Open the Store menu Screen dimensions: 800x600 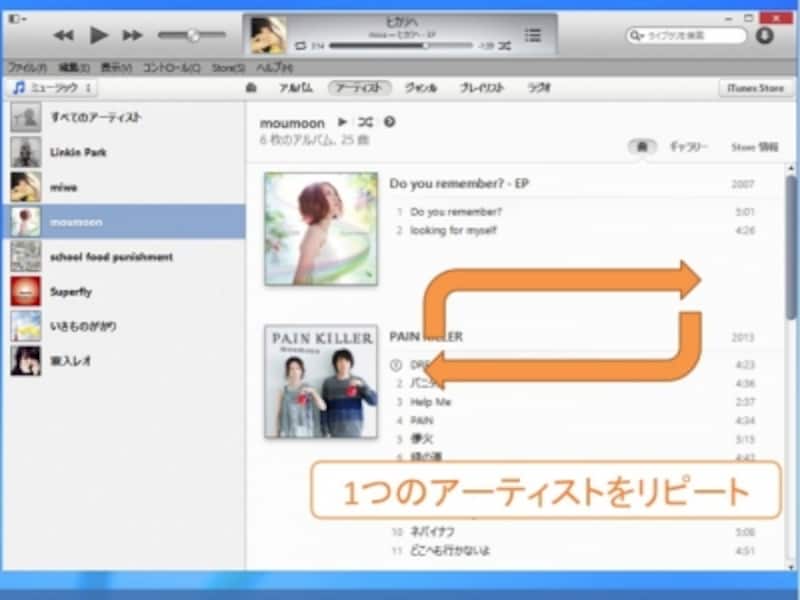click(228, 67)
